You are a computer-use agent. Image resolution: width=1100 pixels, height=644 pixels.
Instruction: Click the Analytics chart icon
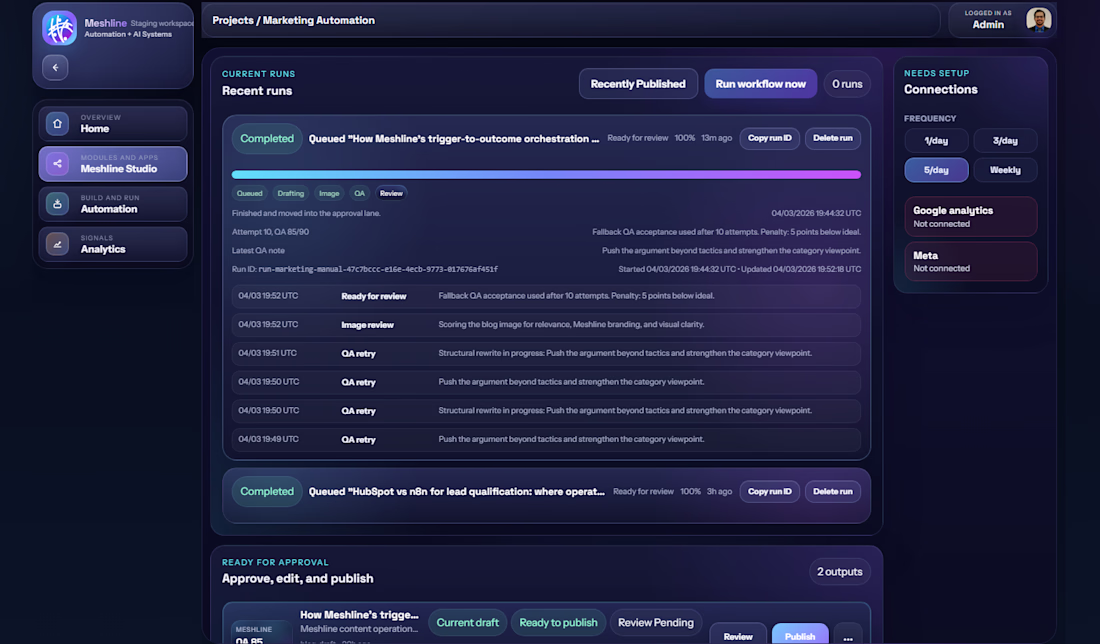coord(58,243)
